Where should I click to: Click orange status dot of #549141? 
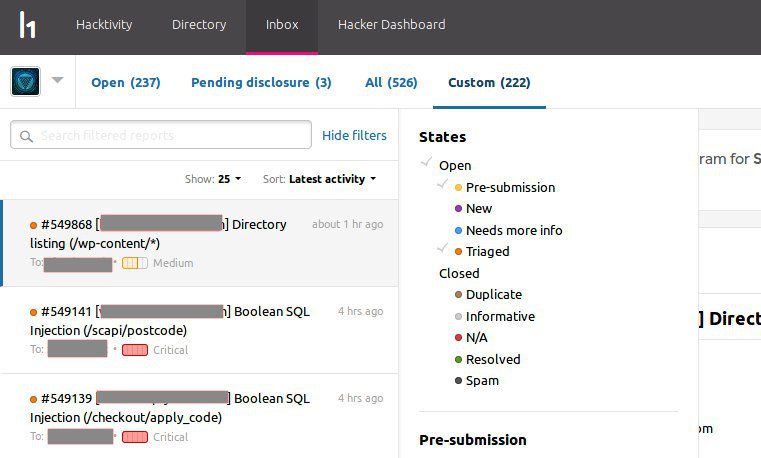click(33, 312)
